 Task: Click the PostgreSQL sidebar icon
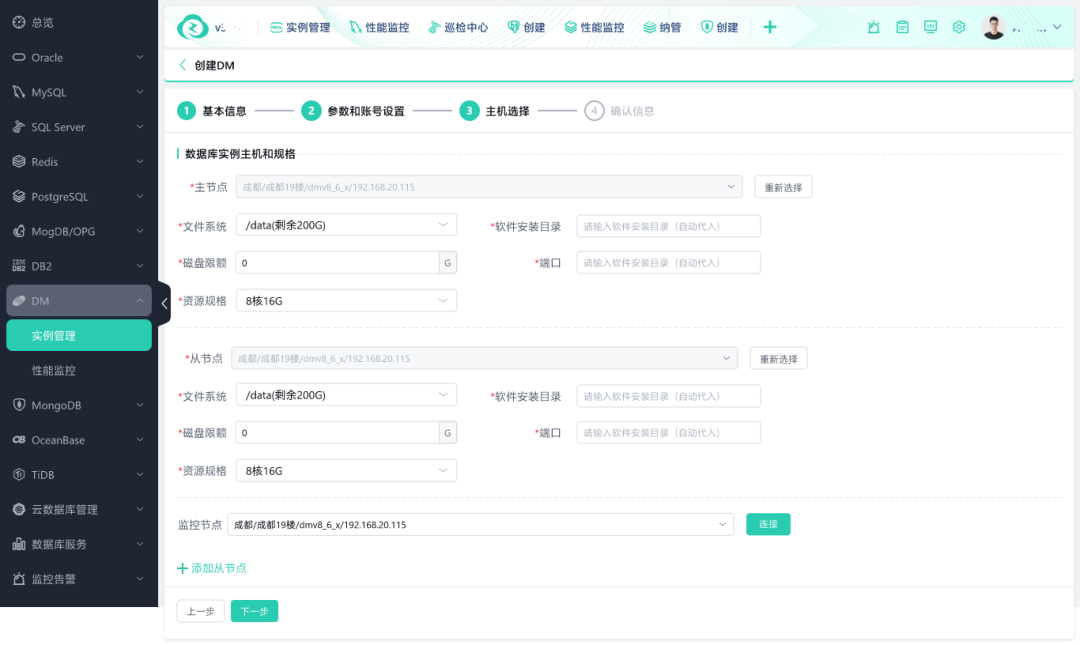pyautogui.click(x=19, y=196)
